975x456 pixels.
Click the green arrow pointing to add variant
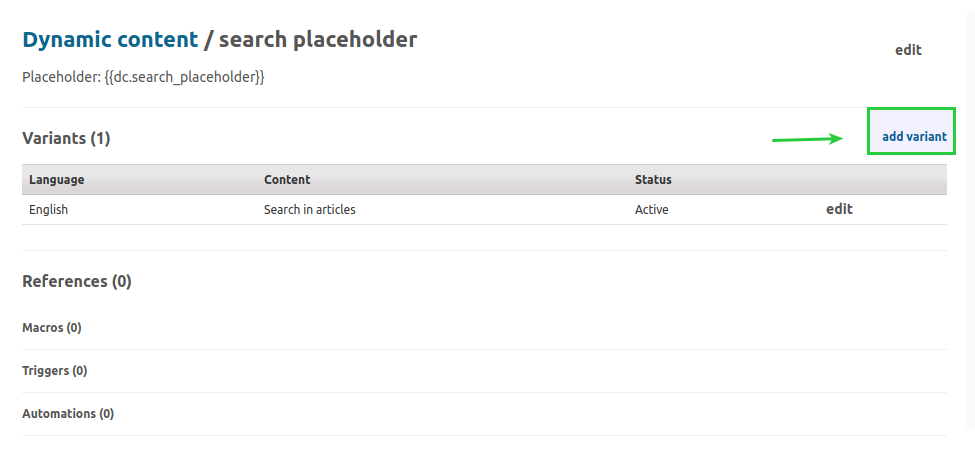pos(808,139)
